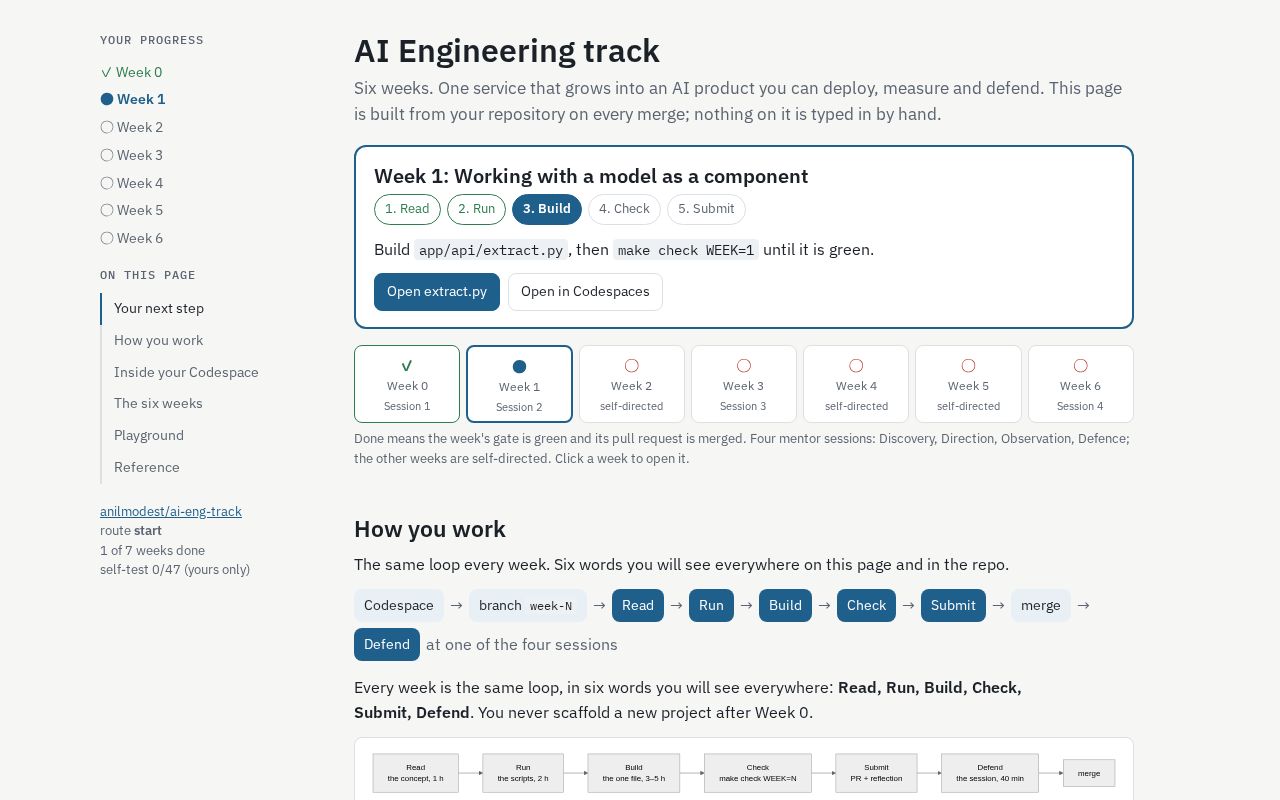
Task: Click the 'Build' chip in loop row
Action: coord(785,605)
